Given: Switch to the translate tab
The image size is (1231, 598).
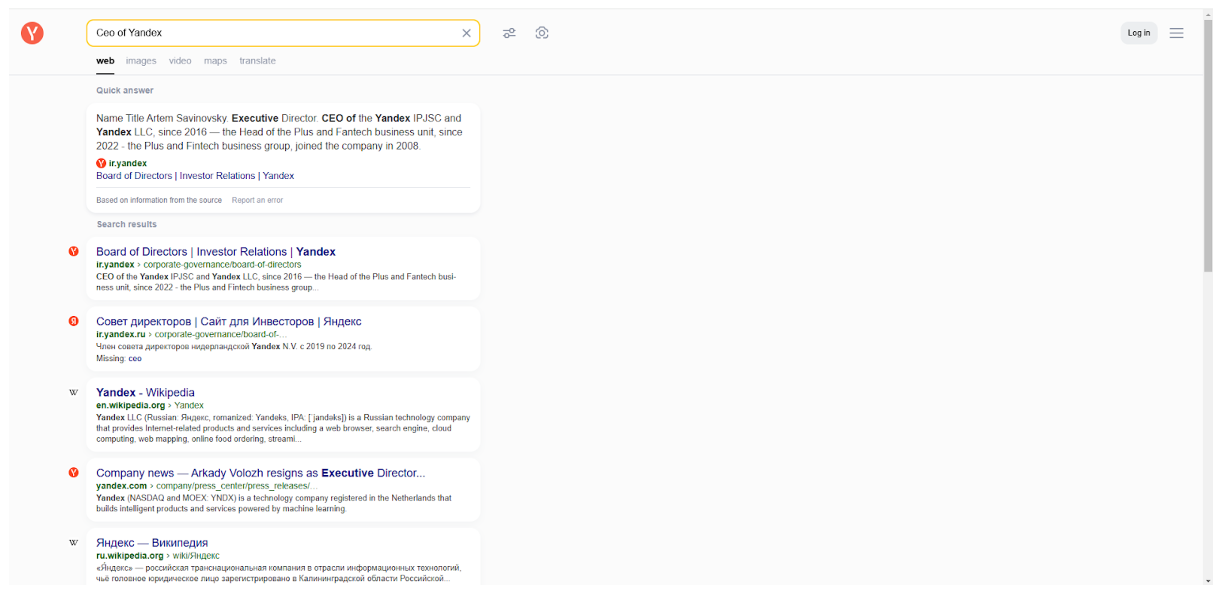Looking at the screenshot, I should point(257,61).
